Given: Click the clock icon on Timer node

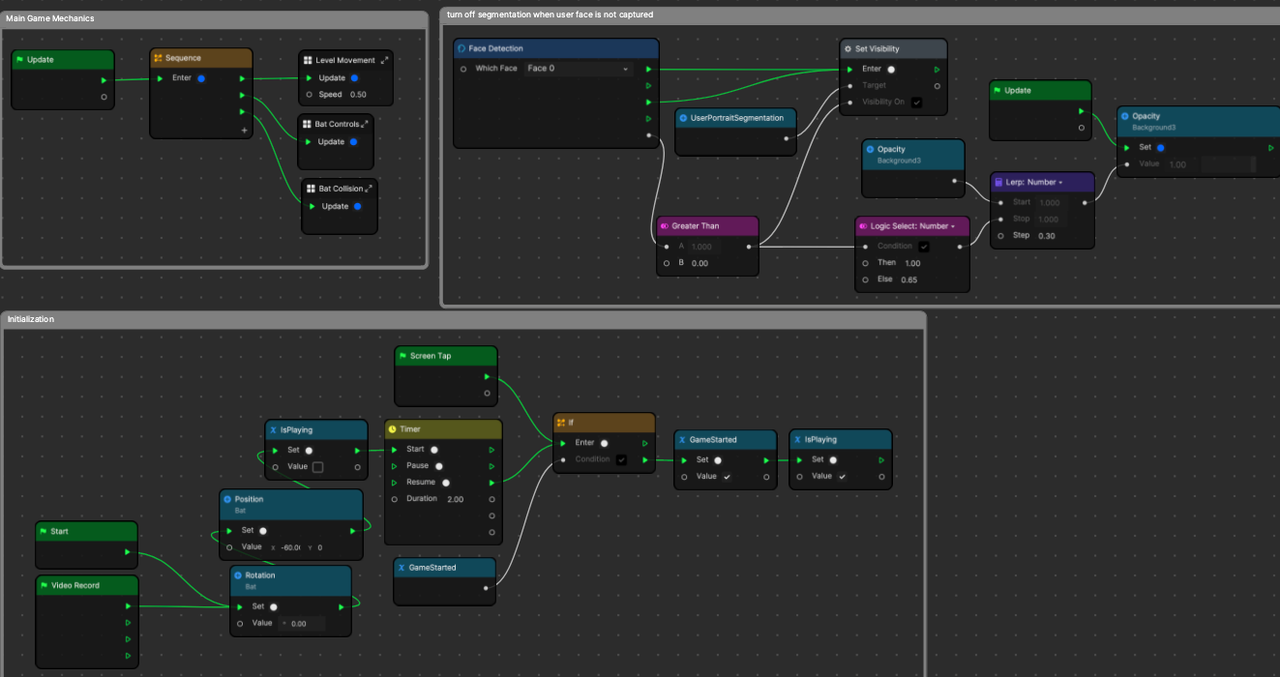Looking at the screenshot, I should 392,429.
